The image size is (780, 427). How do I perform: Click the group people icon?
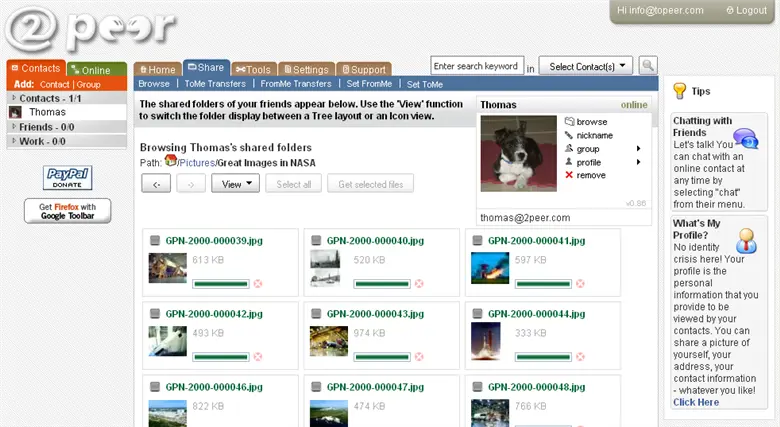coord(569,148)
